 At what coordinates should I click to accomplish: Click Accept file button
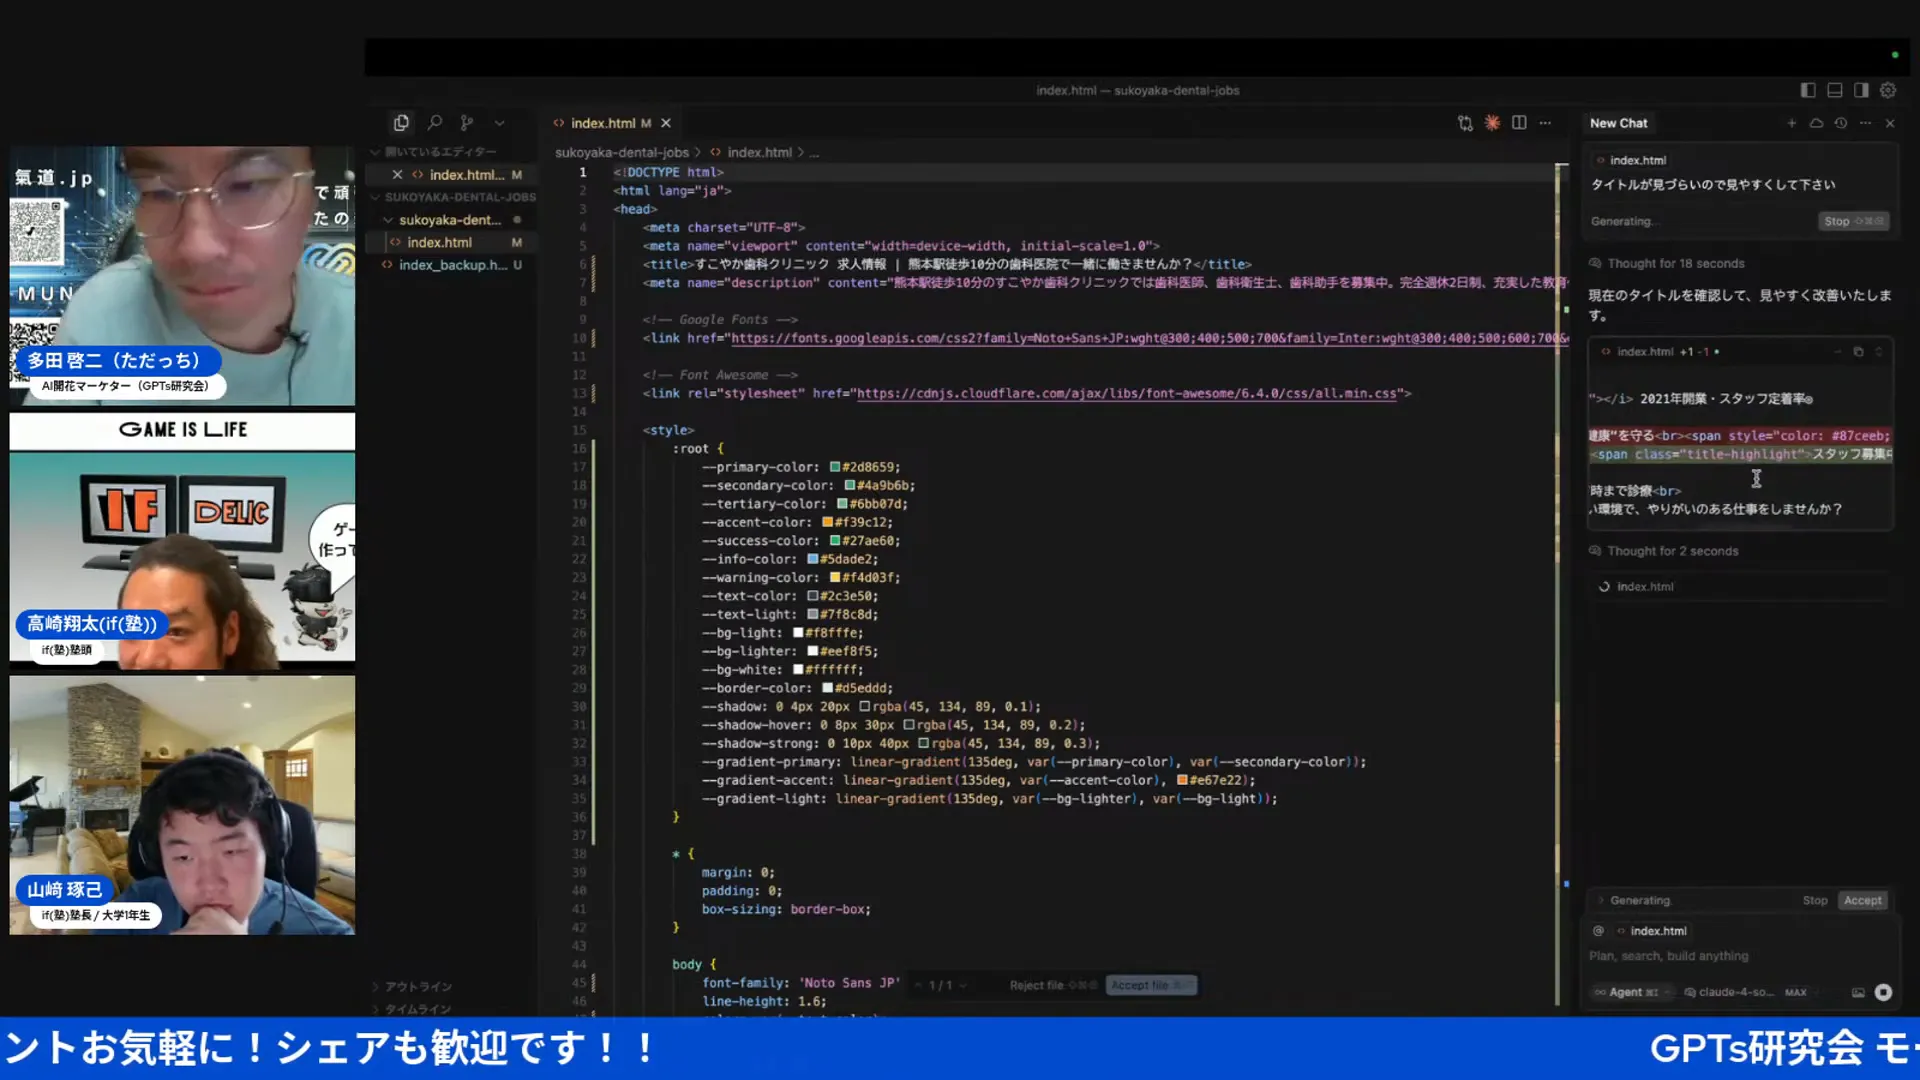coord(1151,986)
